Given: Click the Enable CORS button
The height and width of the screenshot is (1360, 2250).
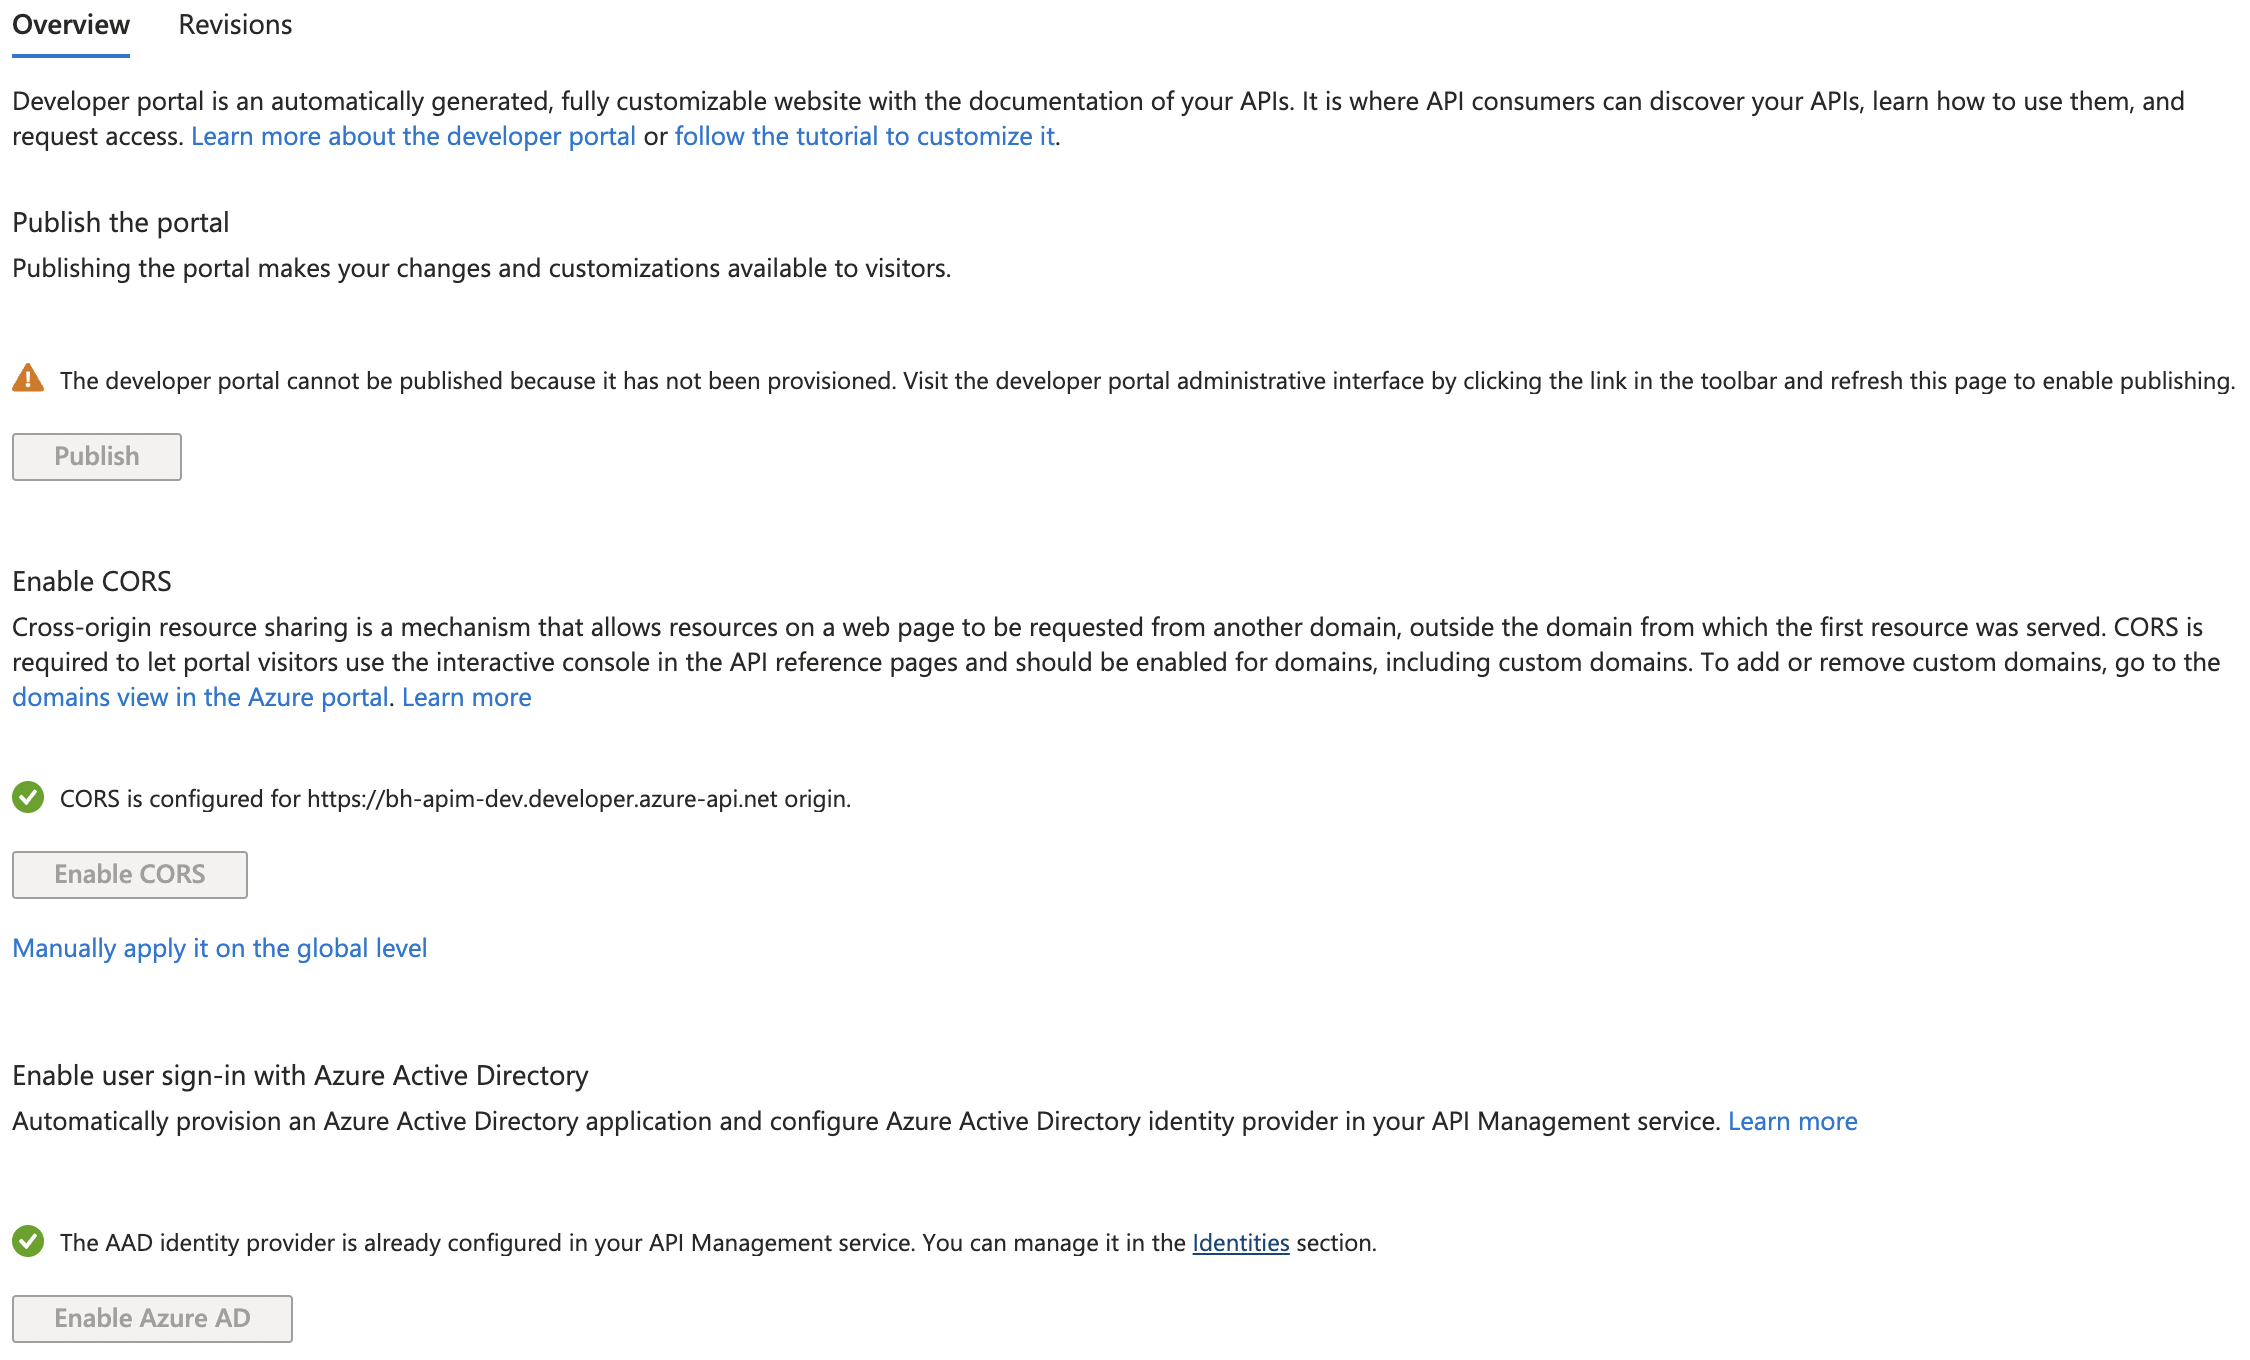Looking at the screenshot, I should (130, 874).
